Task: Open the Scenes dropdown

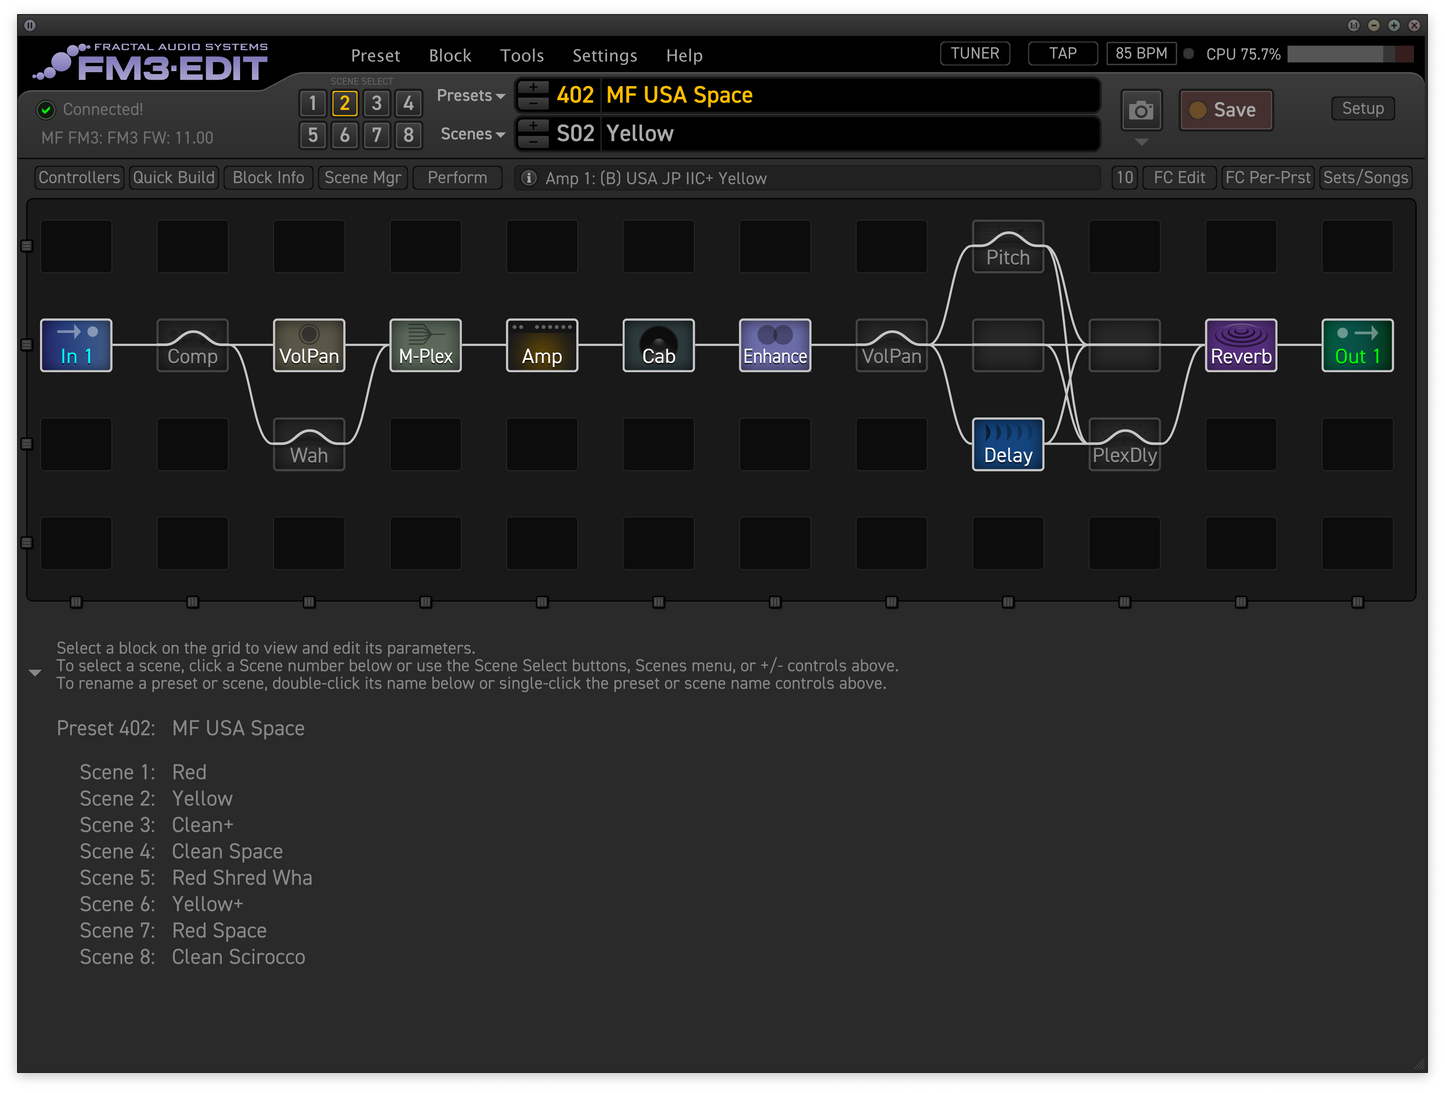Action: tap(470, 133)
